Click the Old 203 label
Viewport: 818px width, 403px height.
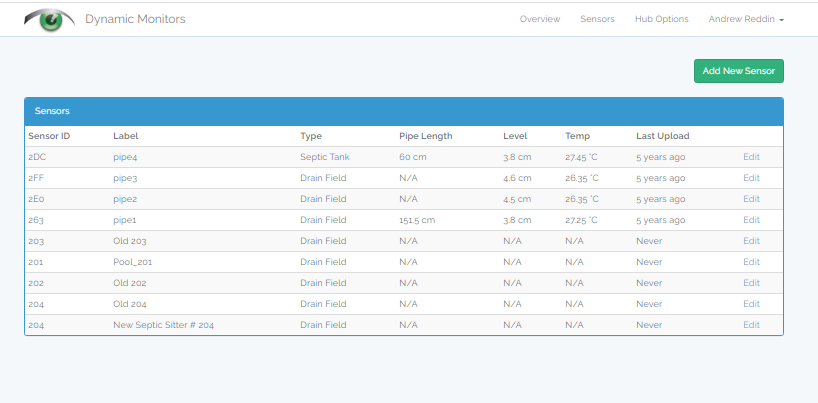130,241
